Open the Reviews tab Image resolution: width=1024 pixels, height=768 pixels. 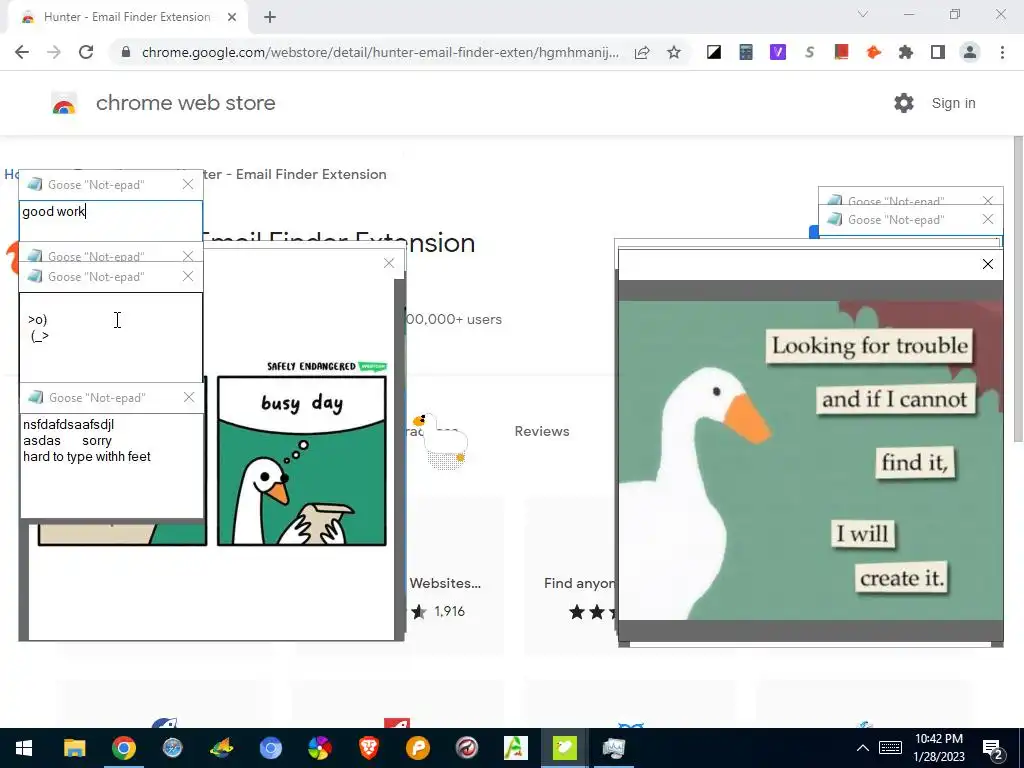pyautogui.click(x=541, y=431)
